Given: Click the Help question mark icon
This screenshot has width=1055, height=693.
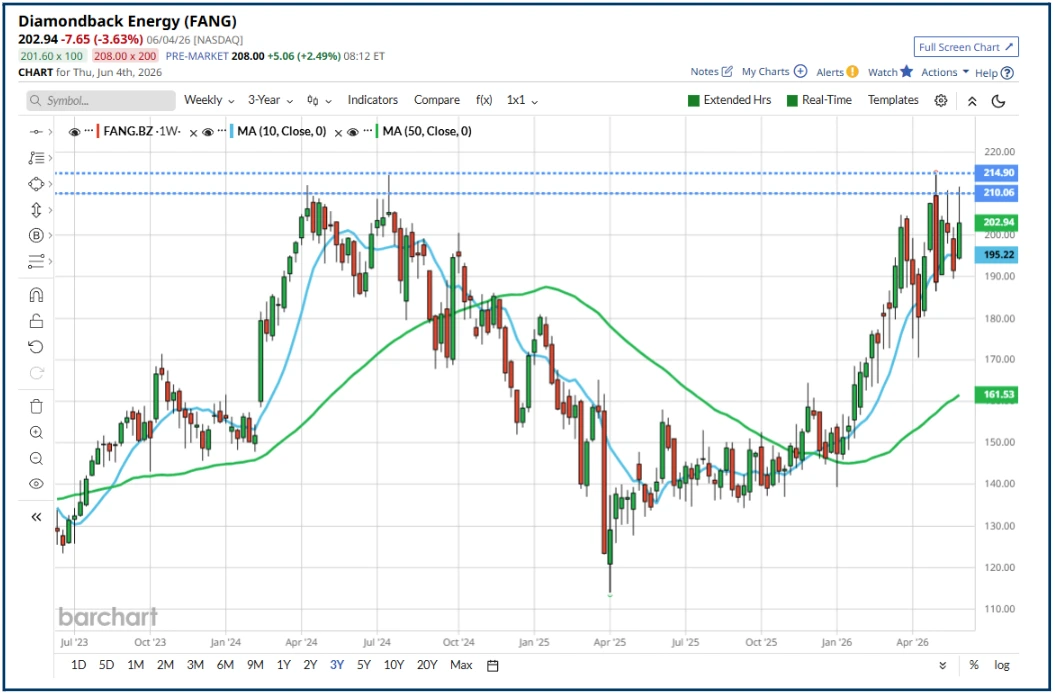Looking at the screenshot, I should (x=1007, y=73).
